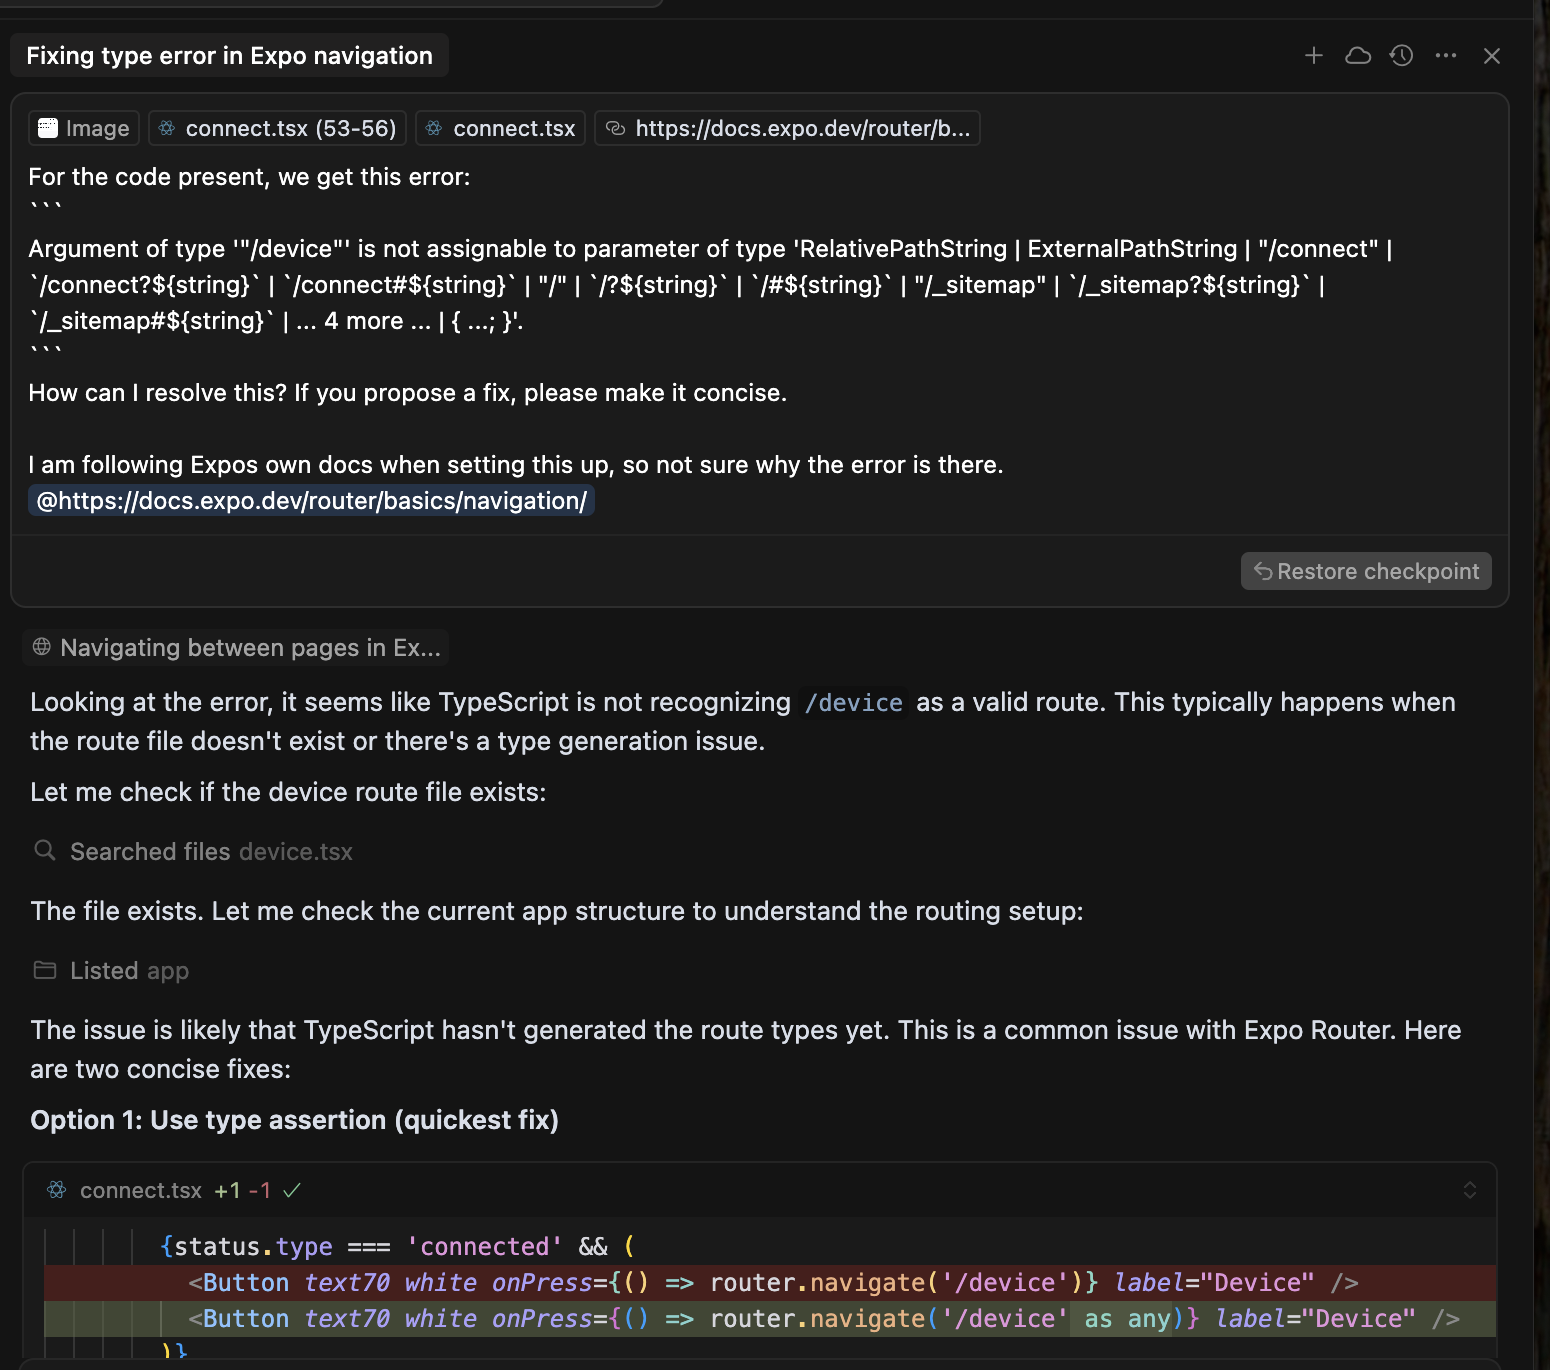
Task: Click React icon in connect.tsx diff header
Action: [57, 1190]
